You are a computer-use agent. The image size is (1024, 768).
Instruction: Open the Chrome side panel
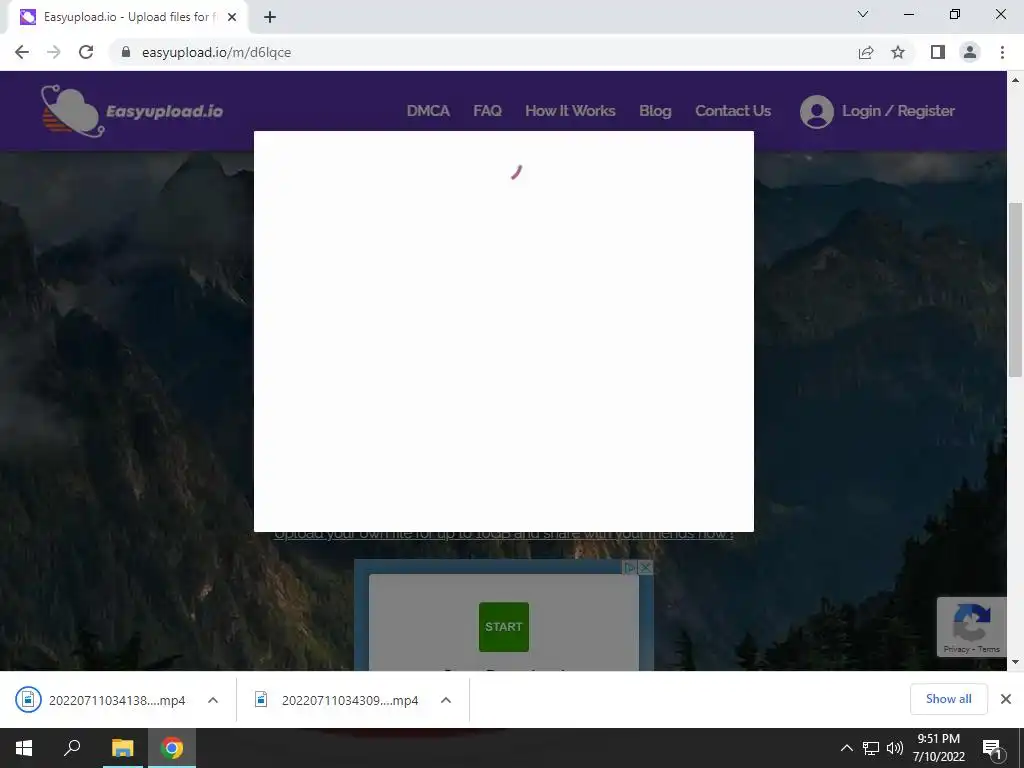938,52
